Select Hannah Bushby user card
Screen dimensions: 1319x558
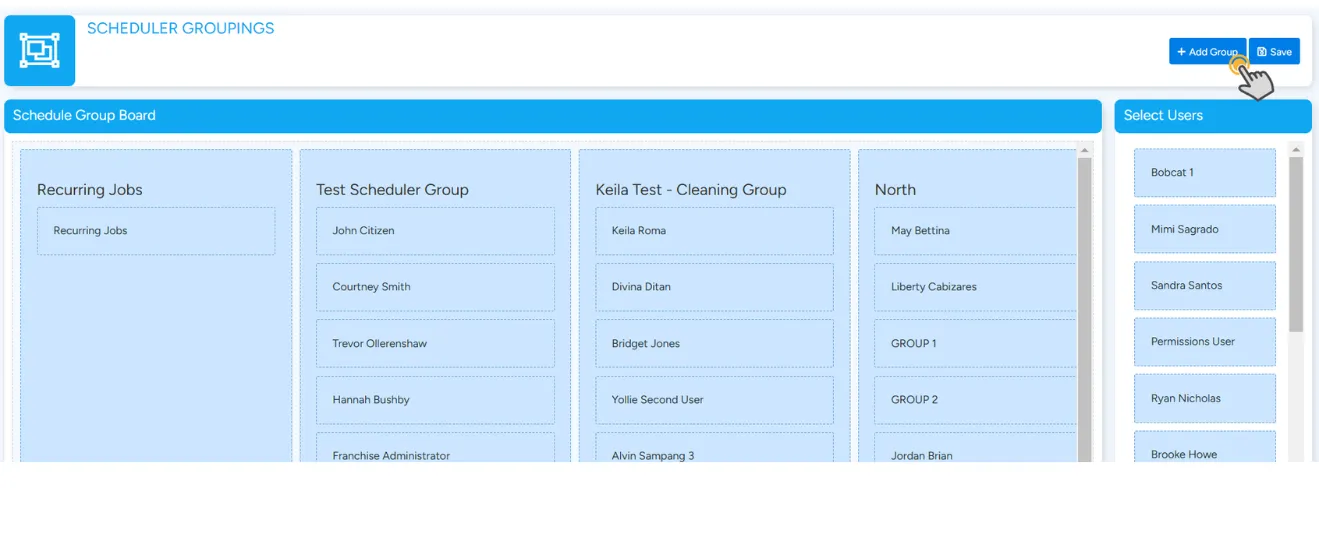click(x=435, y=400)
